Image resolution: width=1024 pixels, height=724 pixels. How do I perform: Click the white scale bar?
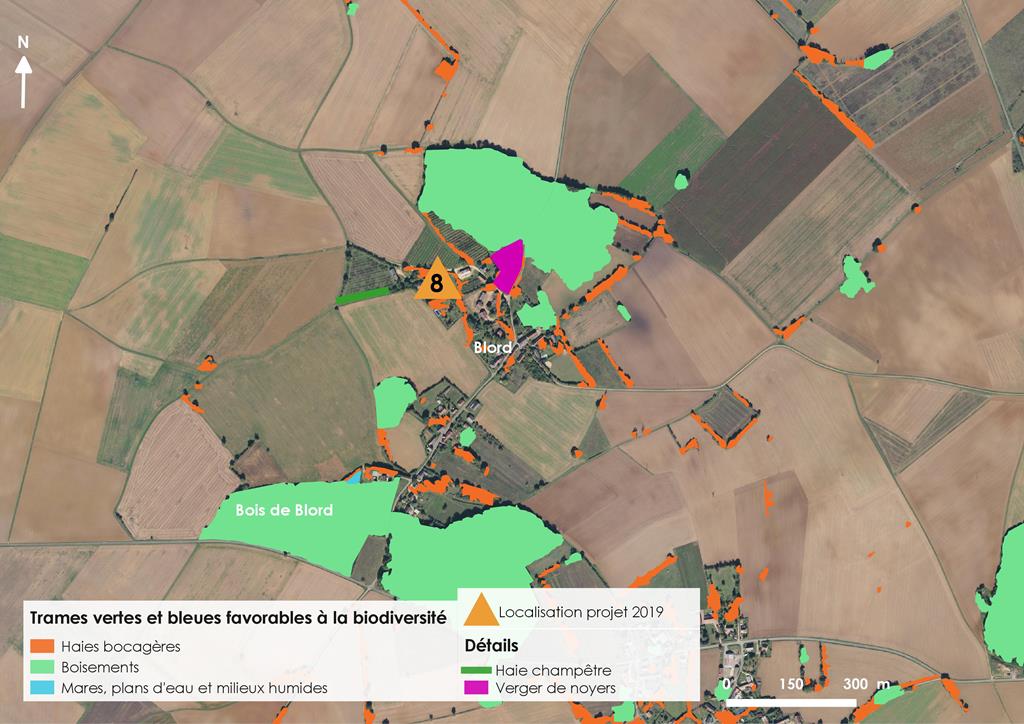pyautogui.click(x=791, y=703)
